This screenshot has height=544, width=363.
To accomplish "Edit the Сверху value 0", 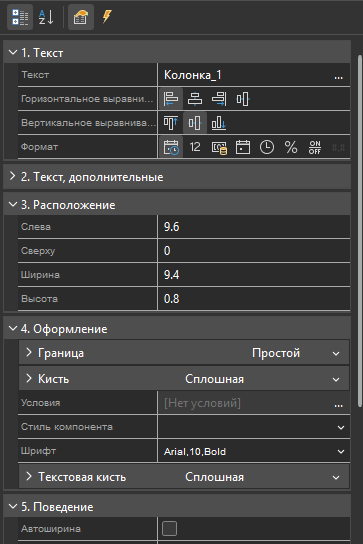I will tap(254, 251).
